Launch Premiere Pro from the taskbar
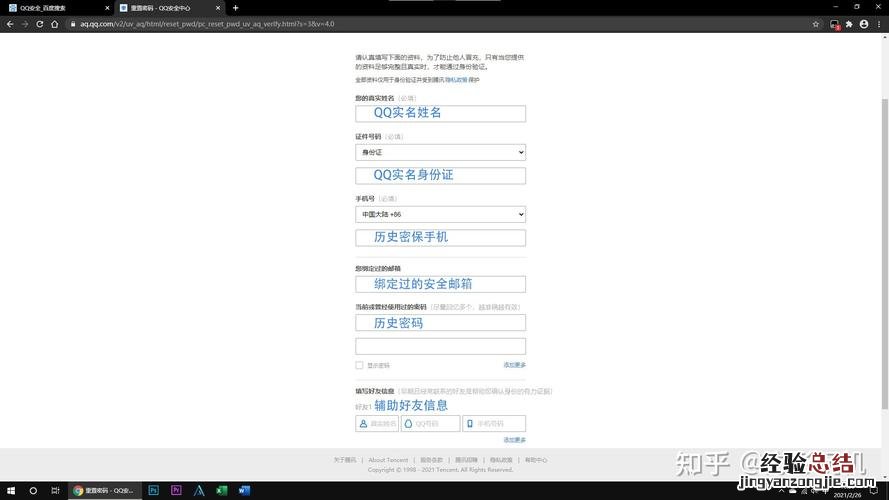The width and height of the screenshot is (889, 500). point(176,490)
